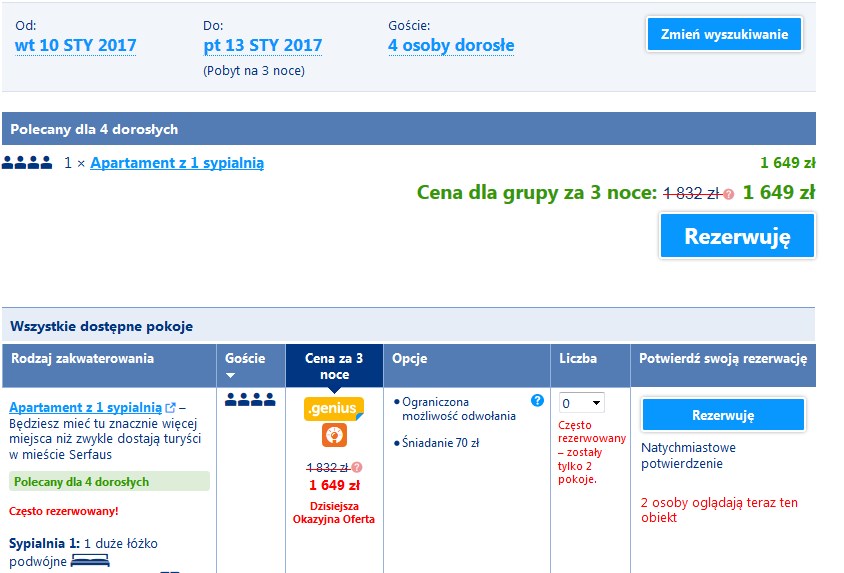Click crossed-out 1 832 zł in table
This screenshot has height=573, width=844.
click(x=328, y=467)
